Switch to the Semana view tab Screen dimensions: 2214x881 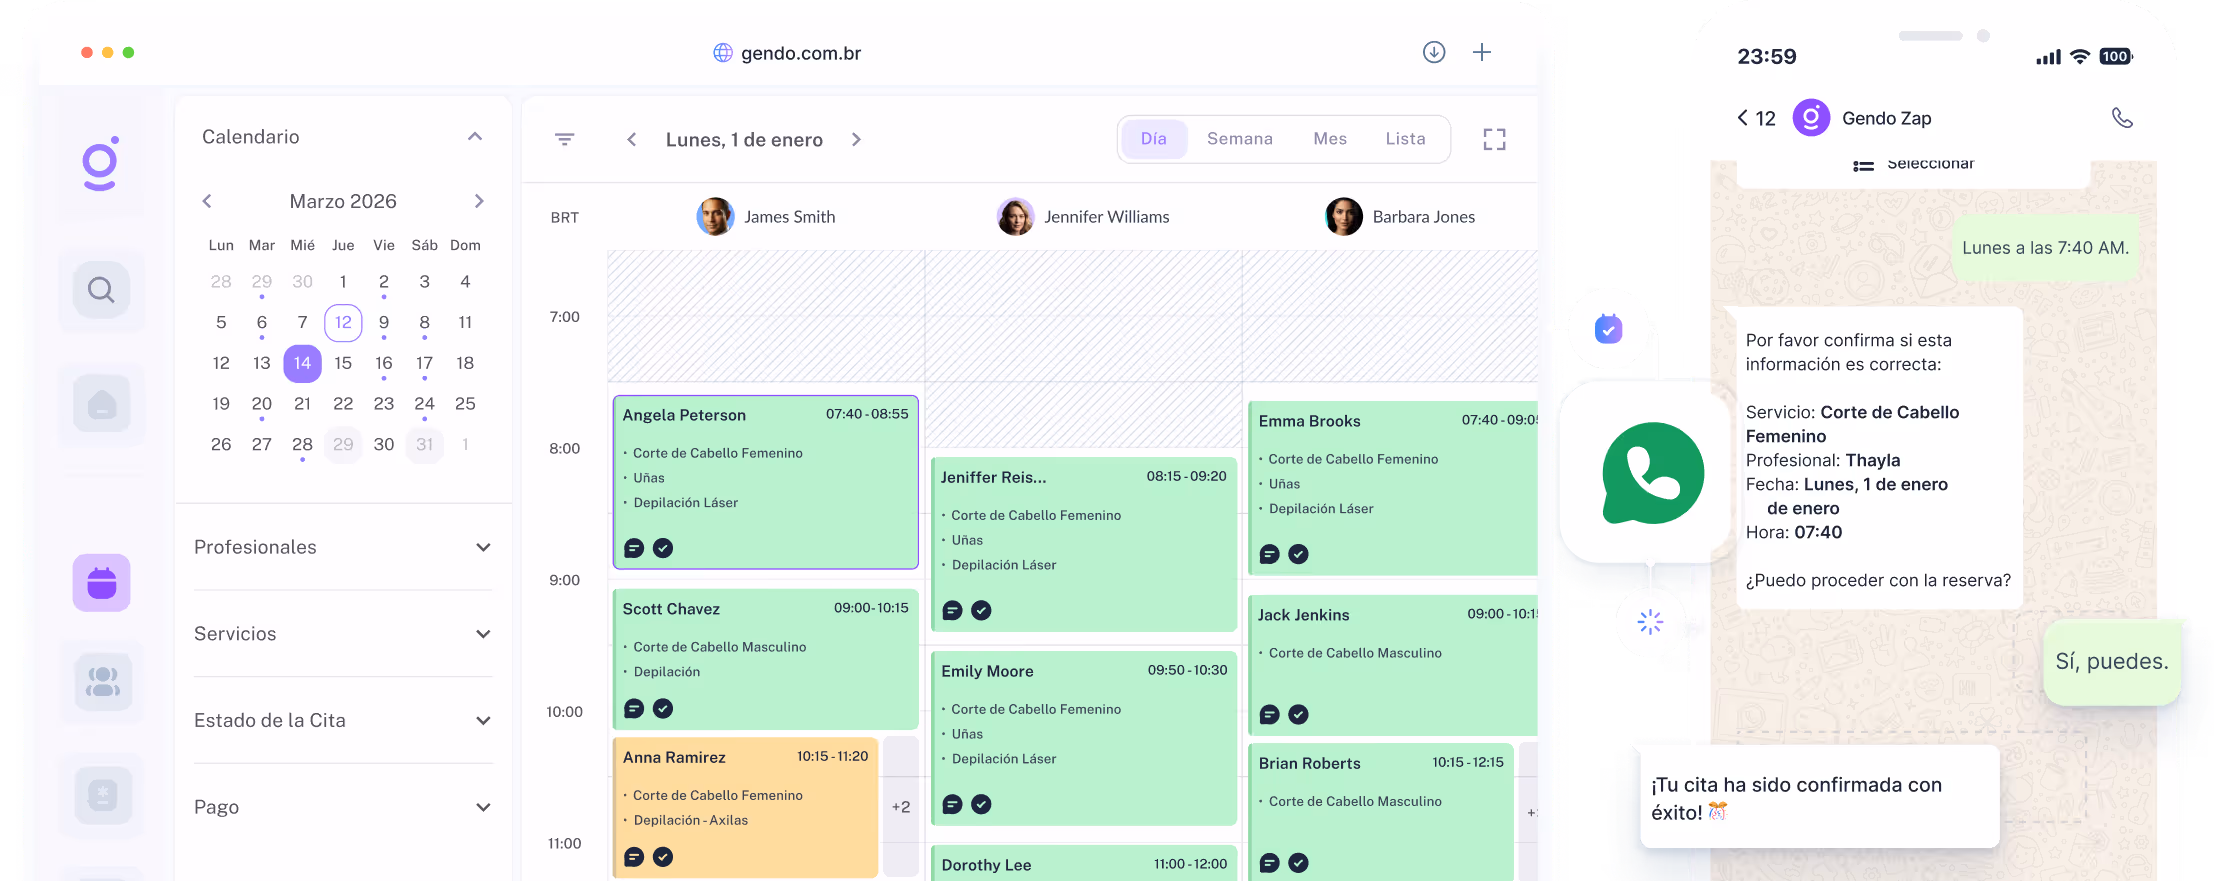pyautogui.click(x=1240, y=139)
